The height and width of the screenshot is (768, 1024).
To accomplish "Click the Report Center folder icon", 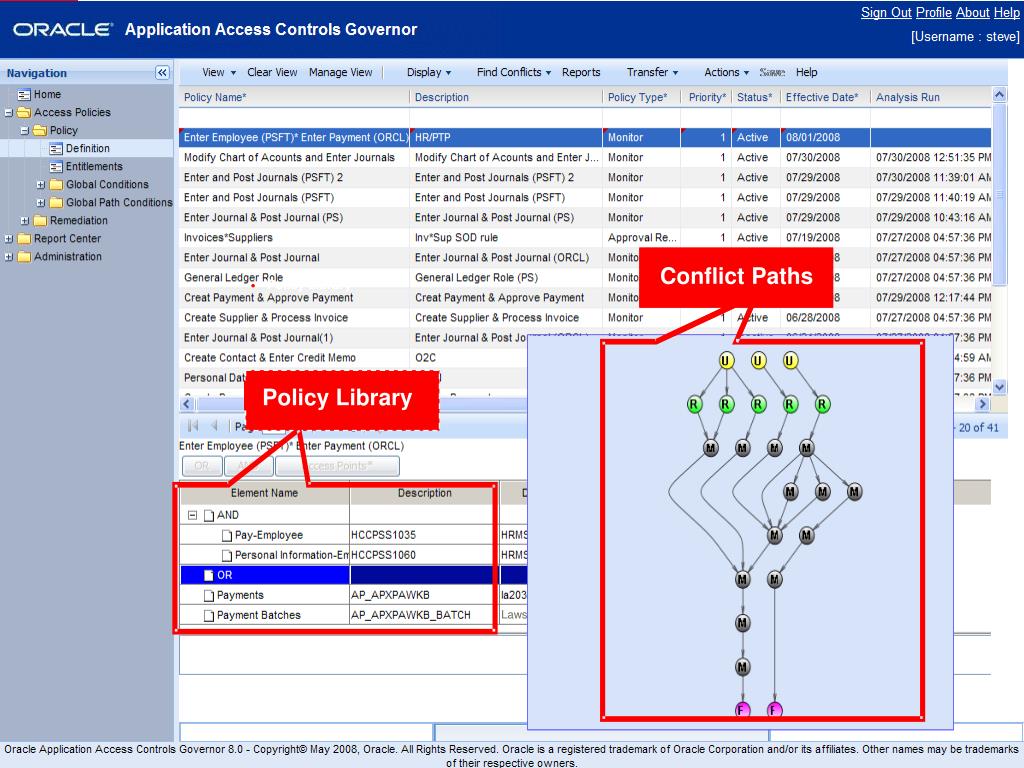I will [x=24, y=239].
